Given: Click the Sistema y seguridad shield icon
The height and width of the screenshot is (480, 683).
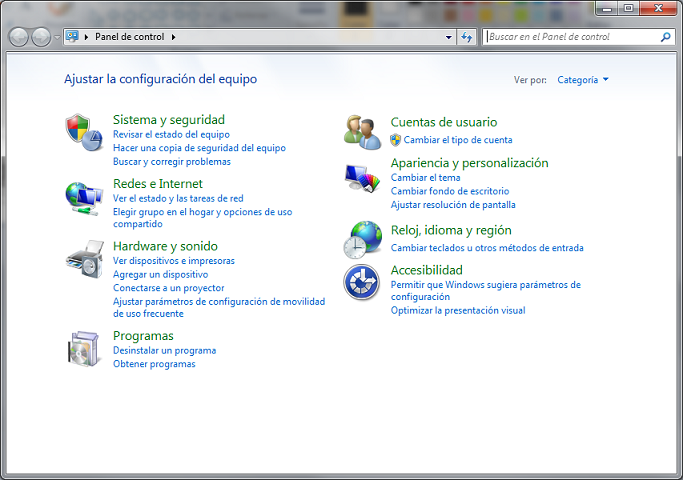Looking at the screenshot, I should (84, 132).
